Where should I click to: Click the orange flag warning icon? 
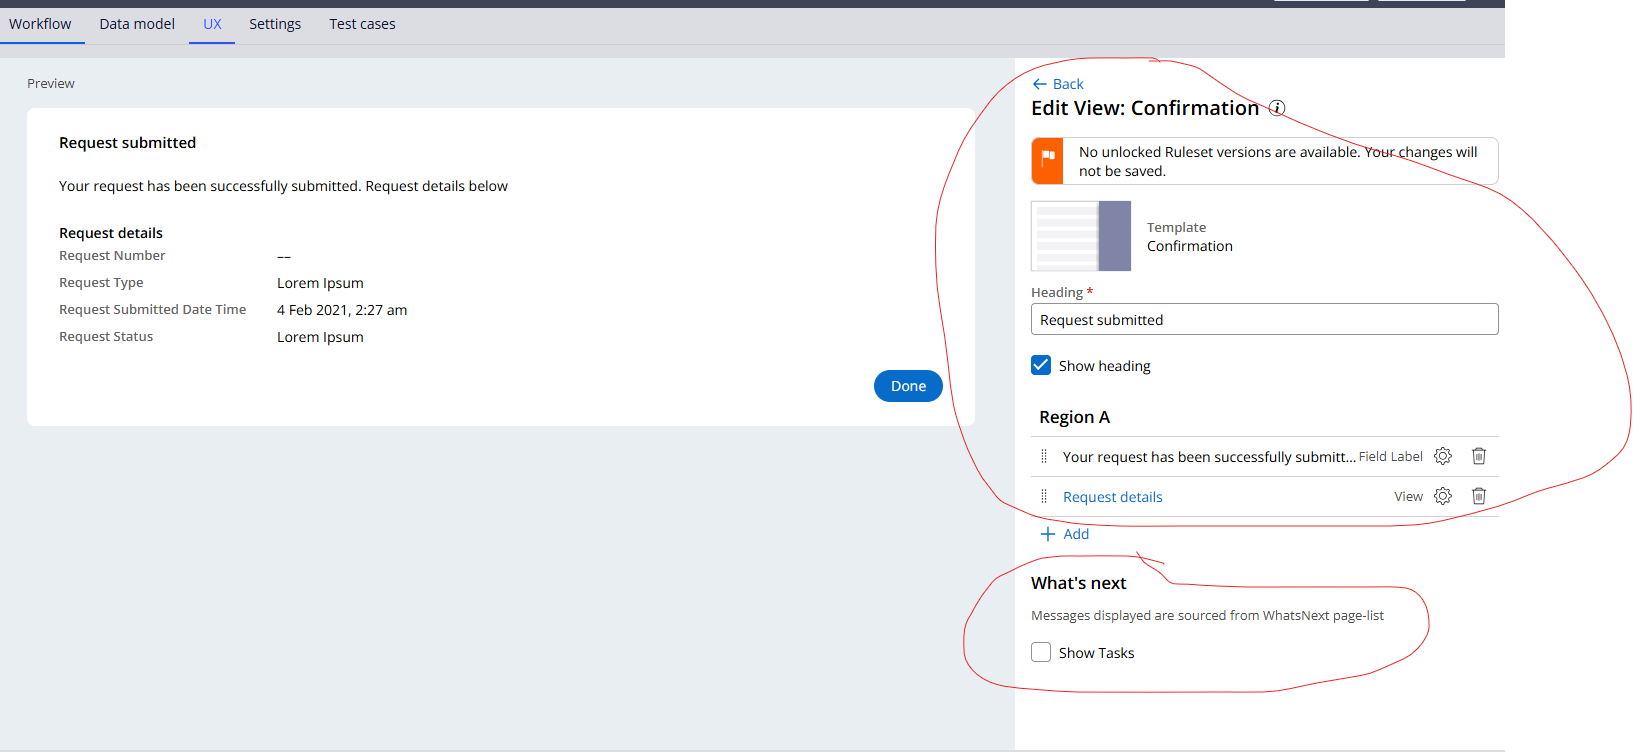[x=1048, y=161]
